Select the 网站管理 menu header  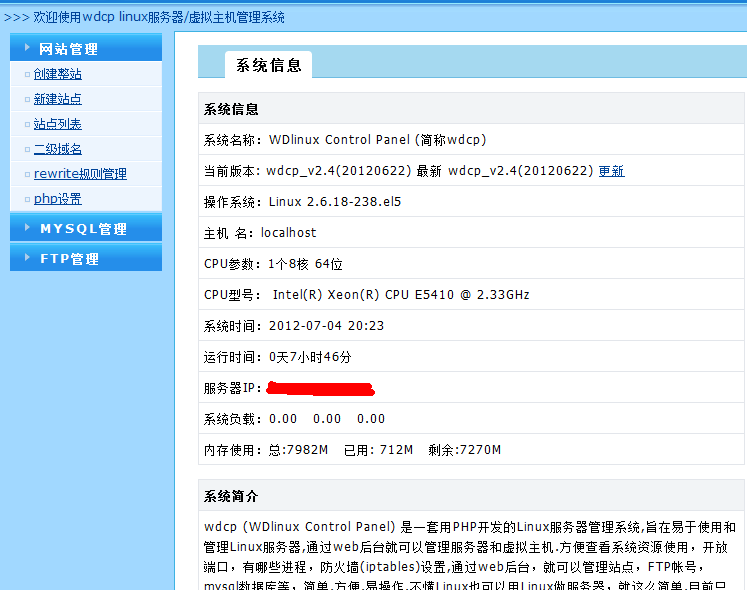[x=68, y=49]
